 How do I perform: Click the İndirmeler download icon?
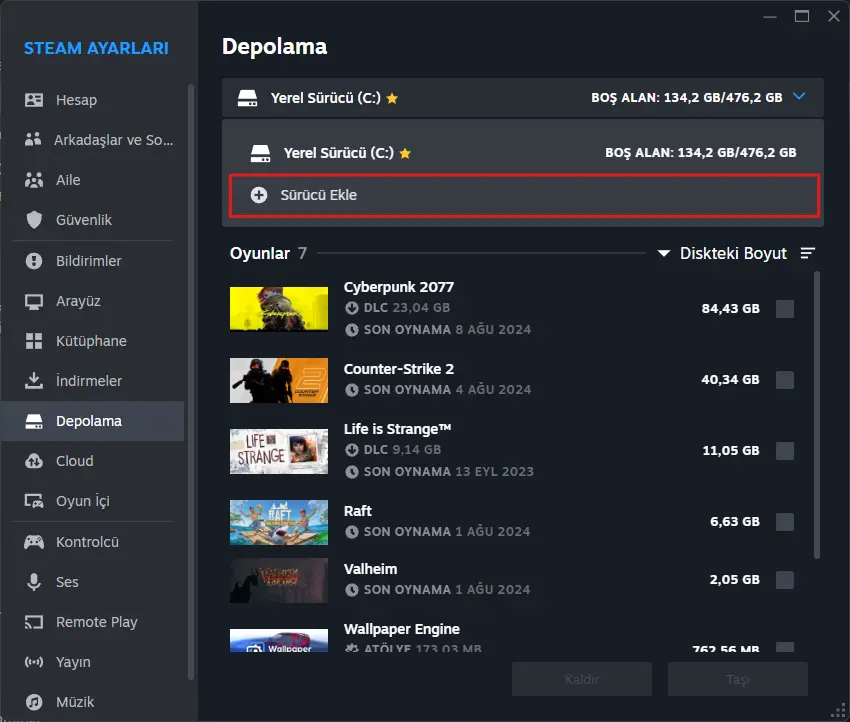point(34,381)
